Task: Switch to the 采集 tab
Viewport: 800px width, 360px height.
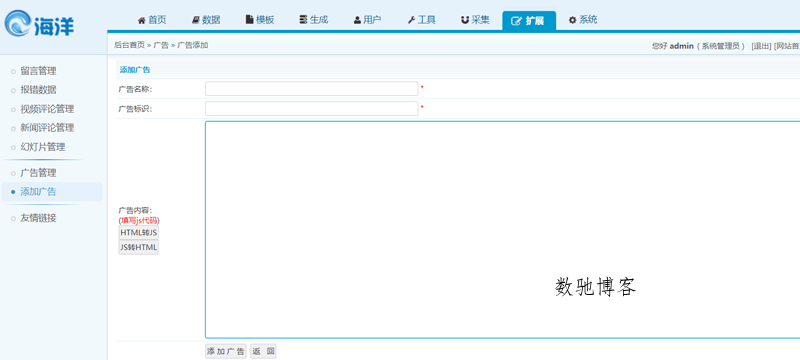Action: [476, 20]
